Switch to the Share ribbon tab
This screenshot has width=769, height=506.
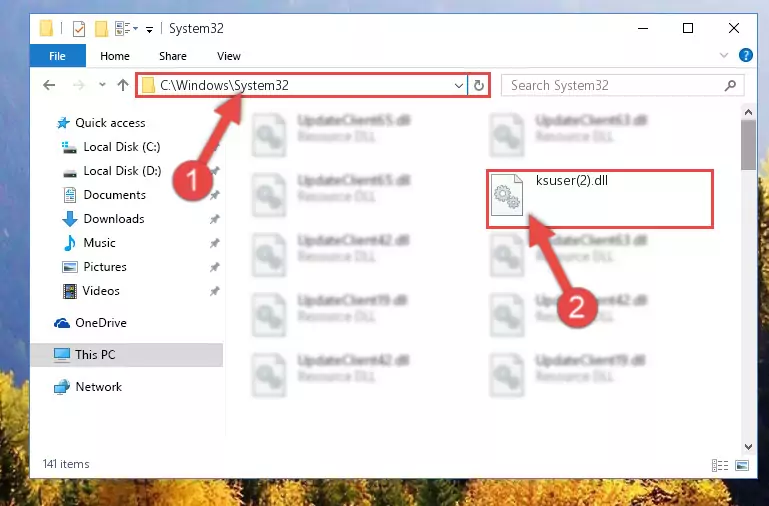(173, 56)
